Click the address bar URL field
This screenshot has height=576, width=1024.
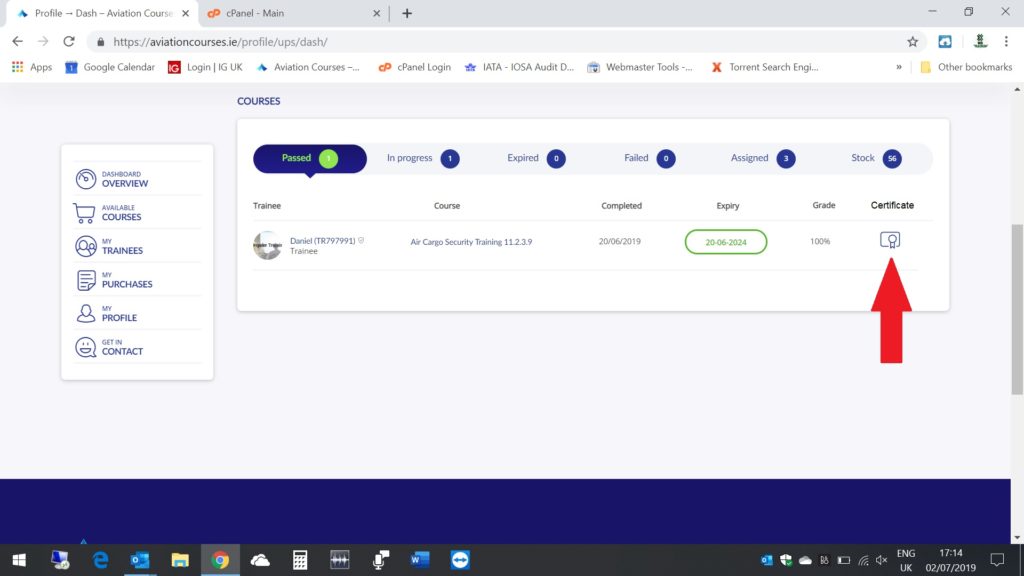click(x=500, y=42)
